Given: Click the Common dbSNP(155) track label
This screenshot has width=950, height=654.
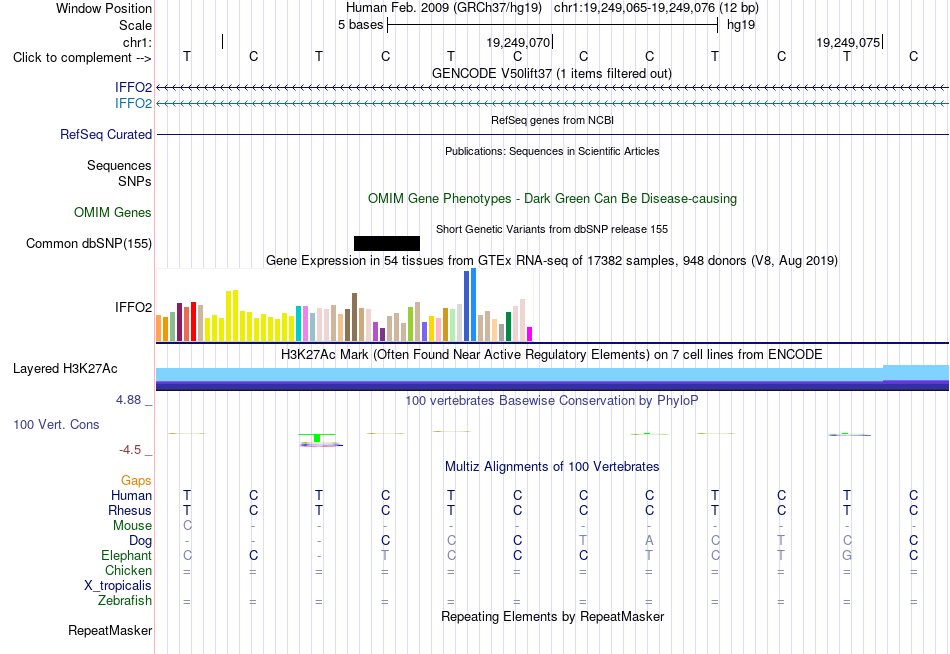Looking at the screenshot, I should pos(88,243).
